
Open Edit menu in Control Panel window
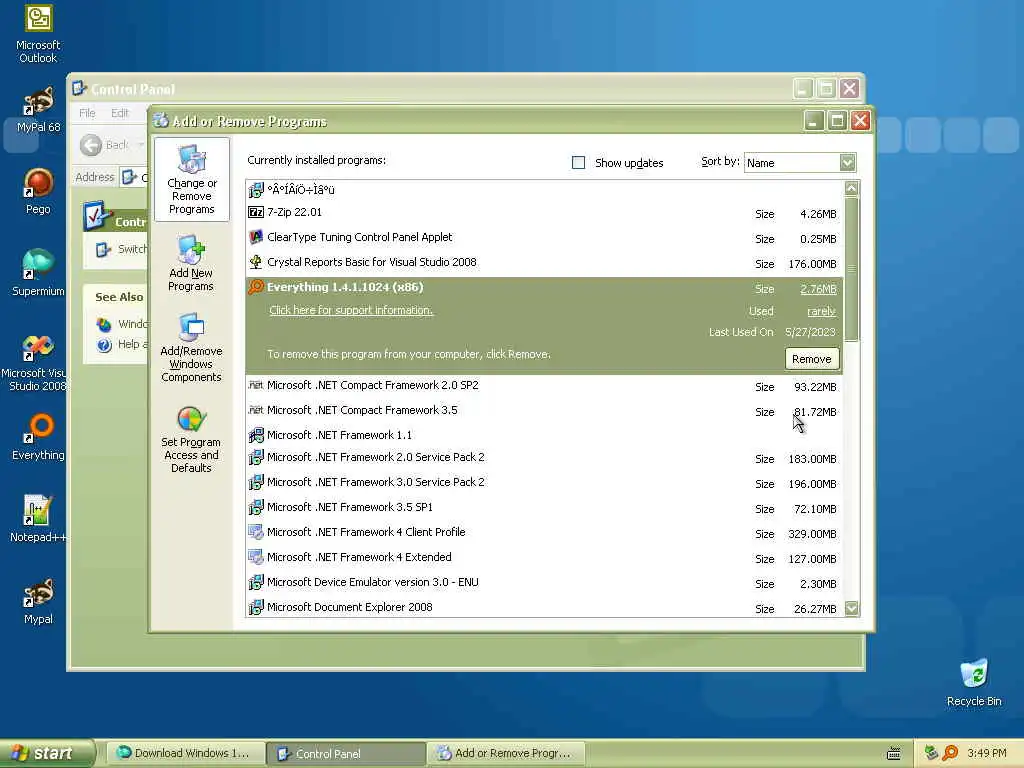click(x=120, y=113)
